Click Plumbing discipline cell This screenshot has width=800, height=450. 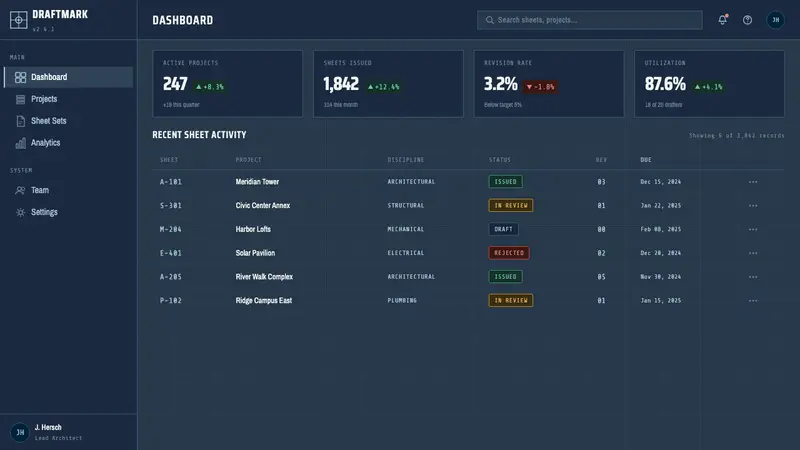[x=402, y=301]
